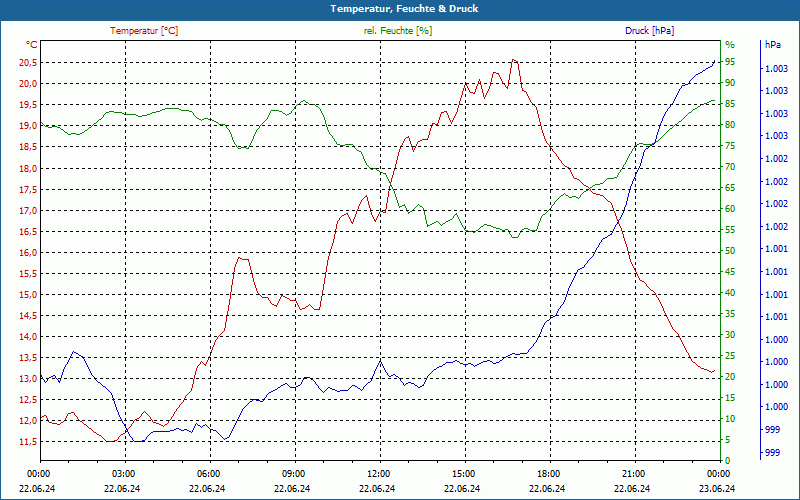Click the 20,5 temperature axis tick

(x=28, y=62)
